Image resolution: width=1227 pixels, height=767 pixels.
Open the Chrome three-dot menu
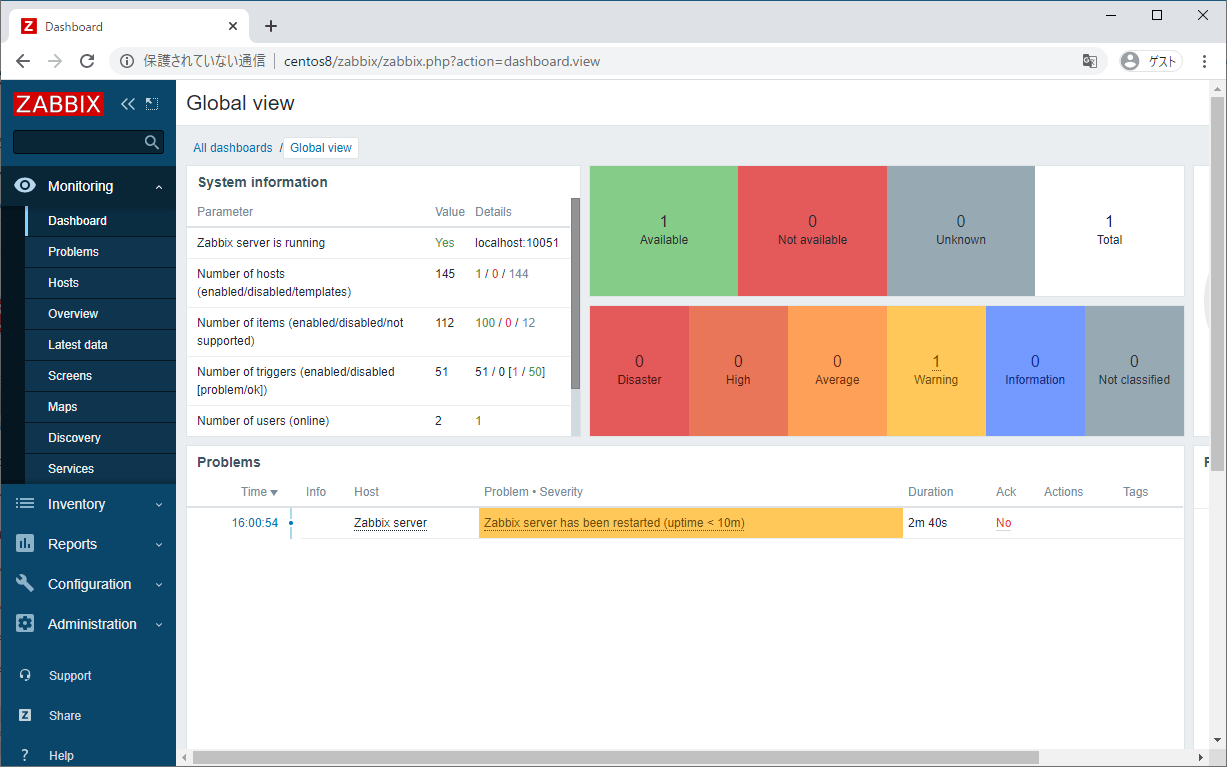(1204, 61)
